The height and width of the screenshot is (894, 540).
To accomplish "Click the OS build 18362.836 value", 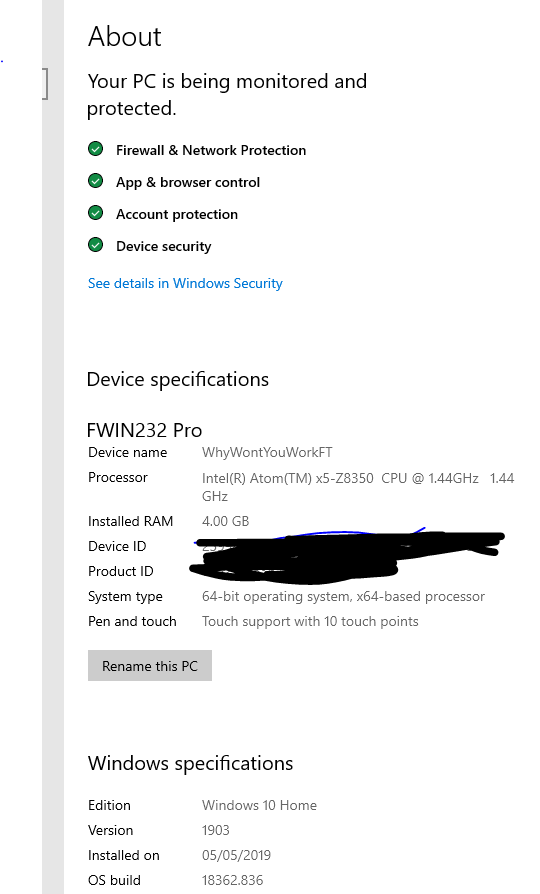I will (233, 880).
